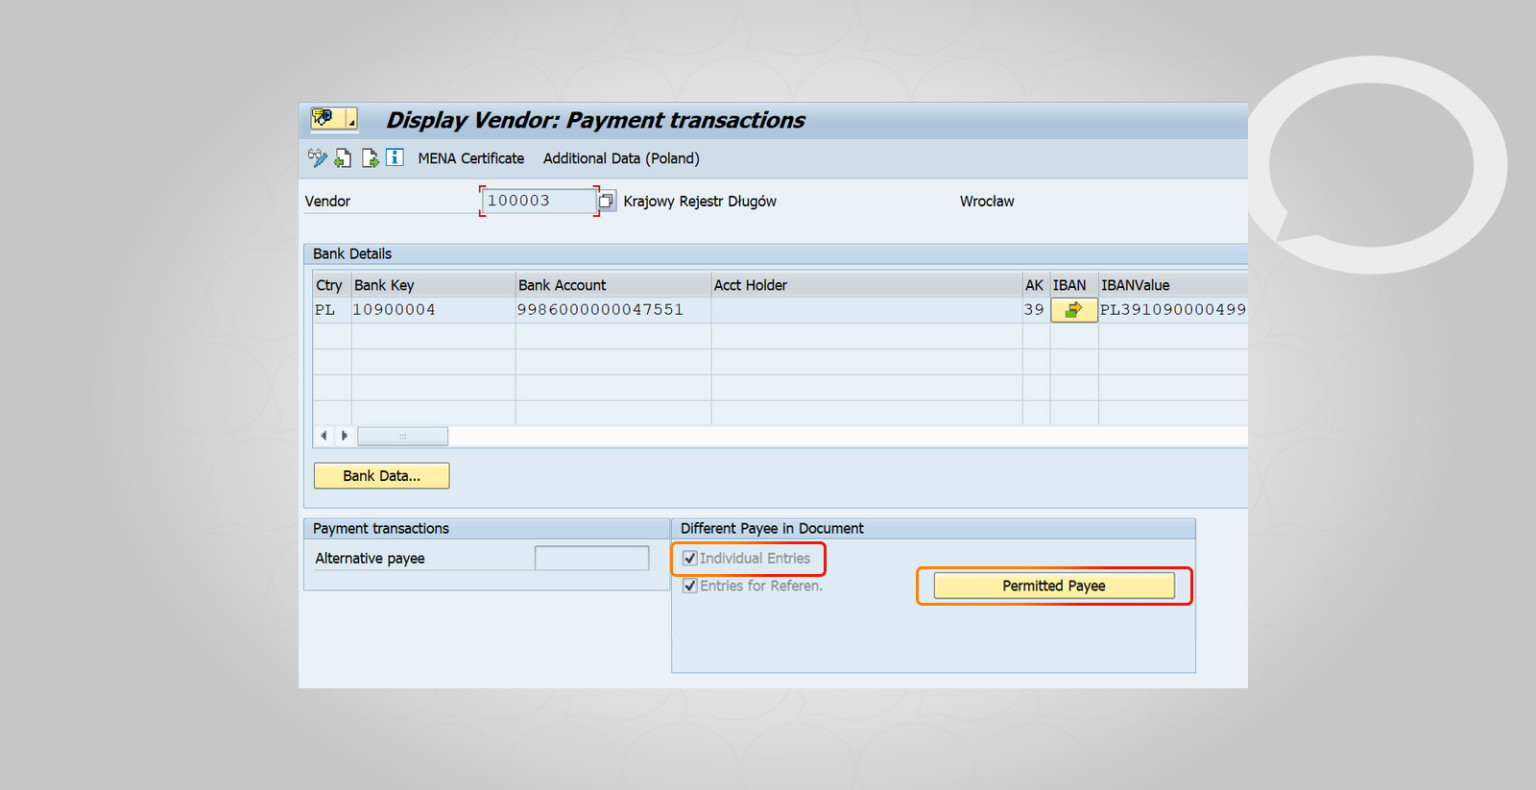Click the Display/Change glasses icon
Screen dimensions: 1536x790
pyautogui.click(x=317, y=158)
